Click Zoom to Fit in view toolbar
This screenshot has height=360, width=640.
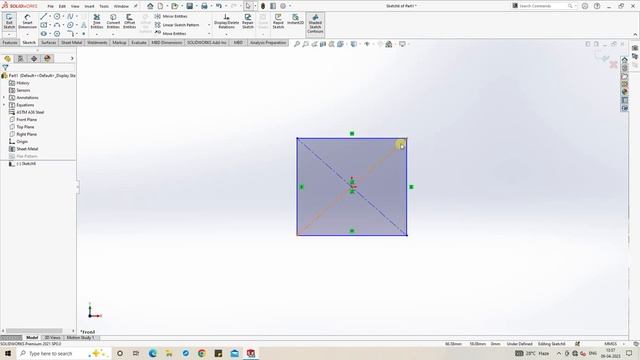click(x=297, y=44)
